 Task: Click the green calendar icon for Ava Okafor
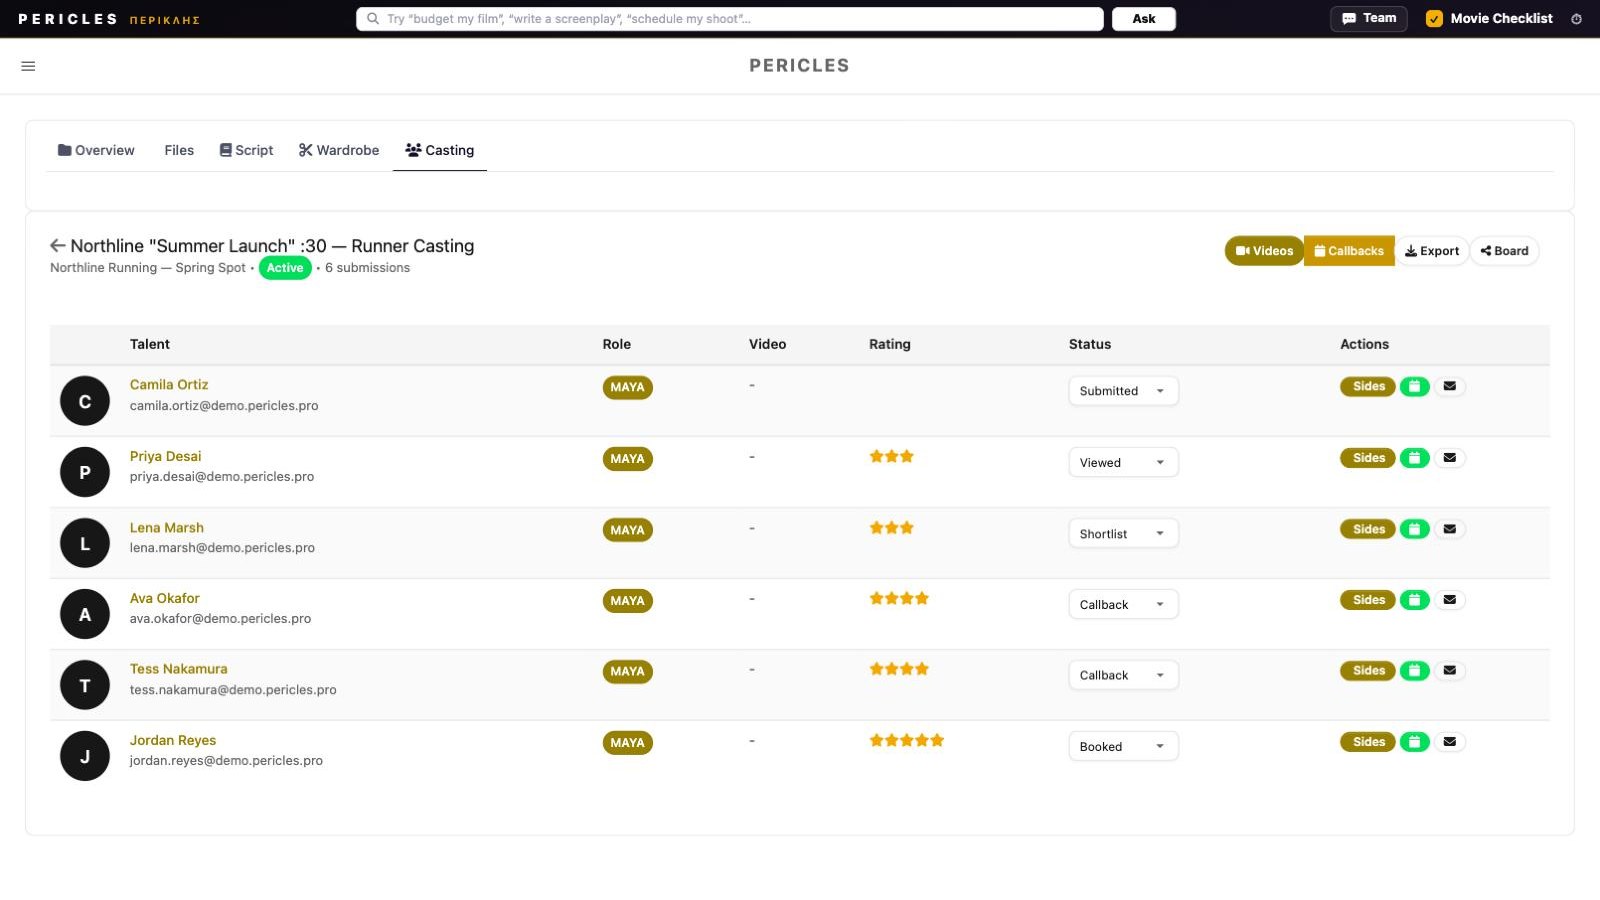1414,600
